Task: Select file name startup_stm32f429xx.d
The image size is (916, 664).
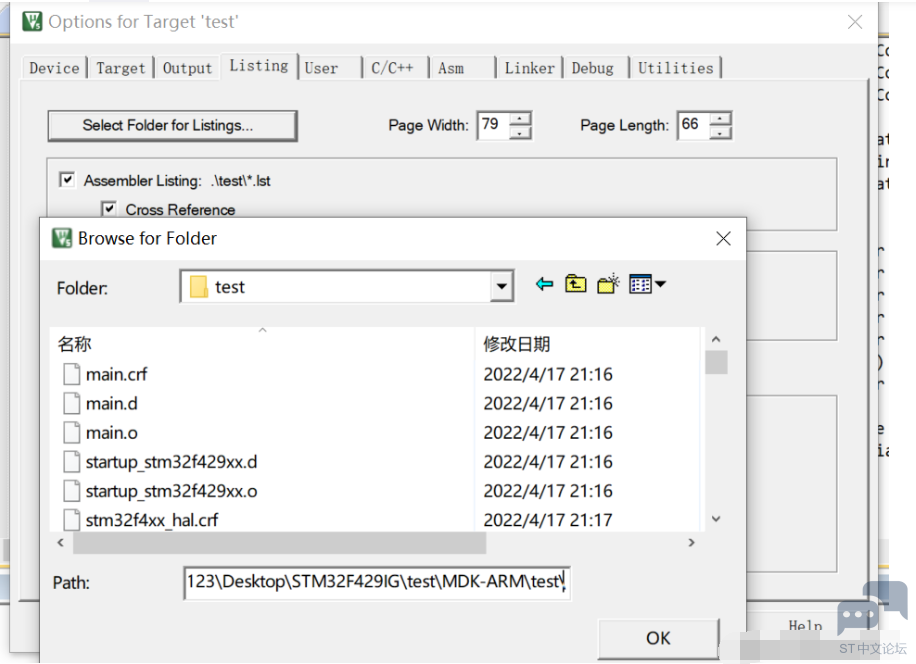Action: click(171, 461)
